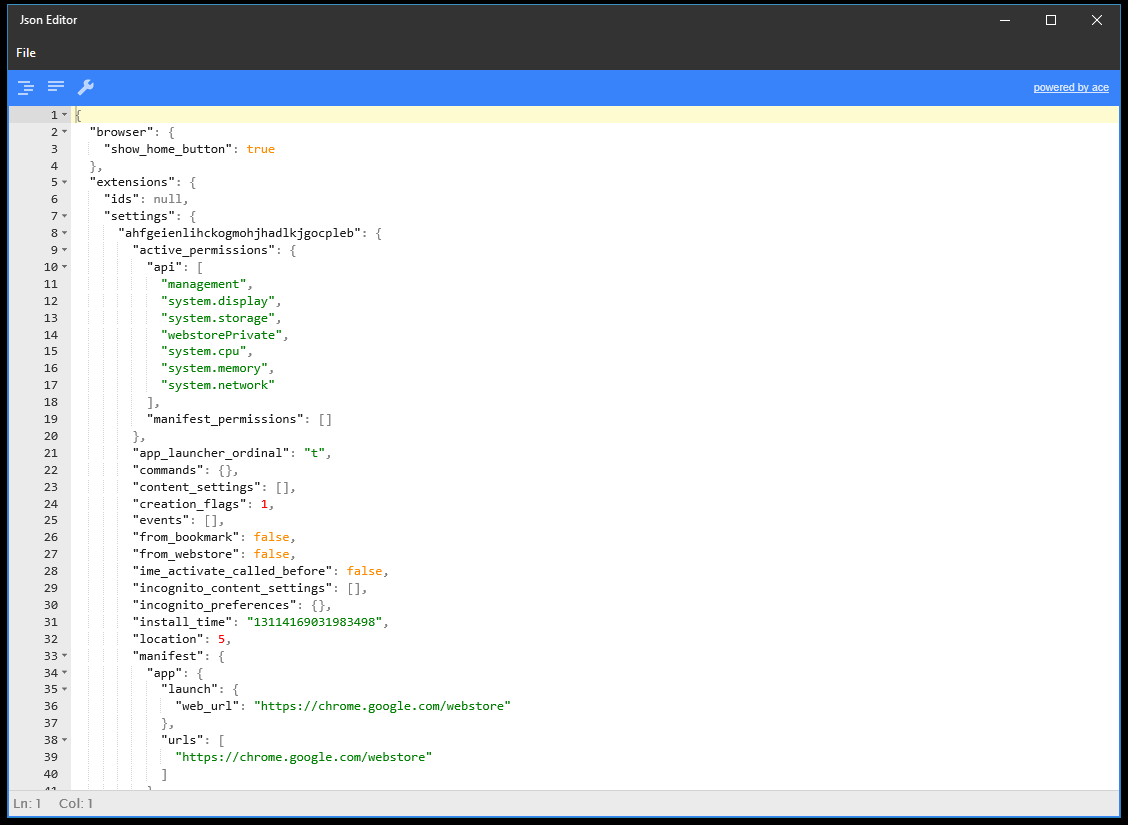1128x825 pixels.
Task: Click line number 20 in the gutter
Action: 50,435
